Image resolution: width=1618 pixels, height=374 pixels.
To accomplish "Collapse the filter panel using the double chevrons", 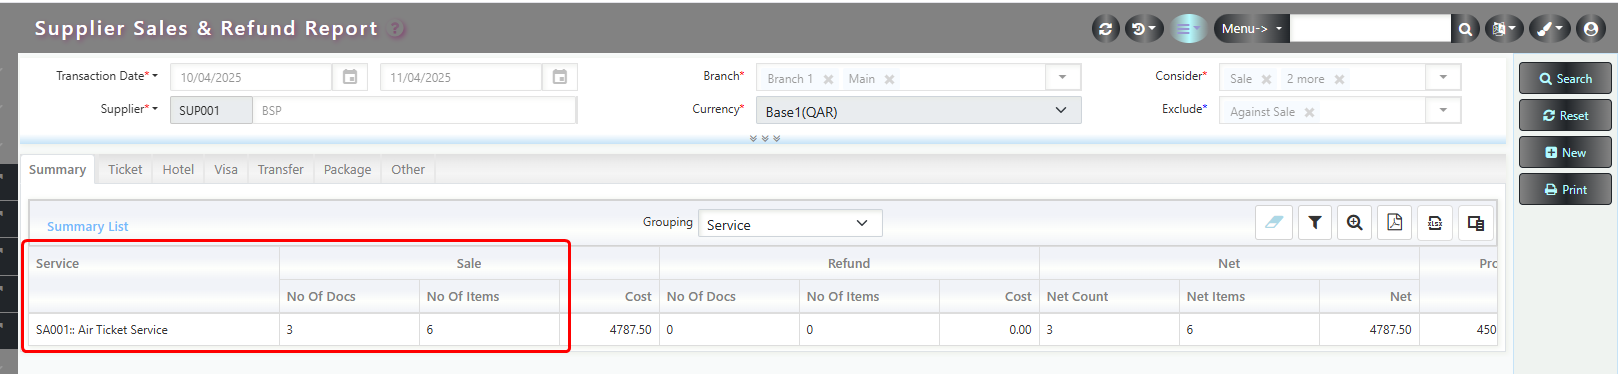I will (765, 139).
